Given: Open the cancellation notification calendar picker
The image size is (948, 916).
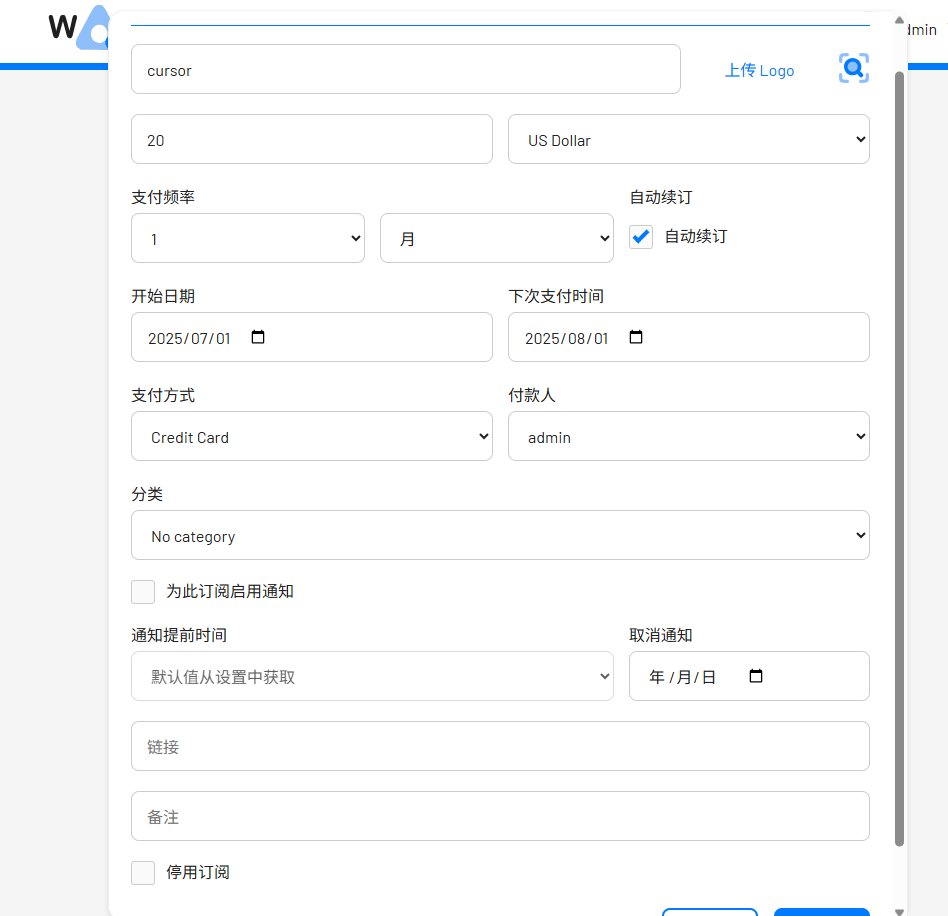Looking at the screenshot, I should point(756,676).
